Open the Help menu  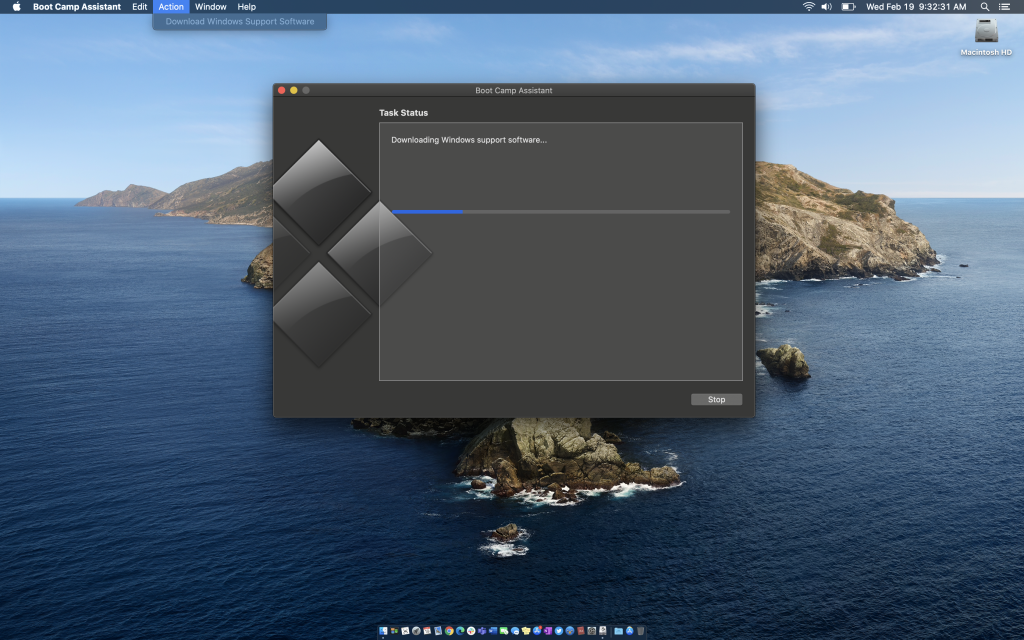click(246, 7)
